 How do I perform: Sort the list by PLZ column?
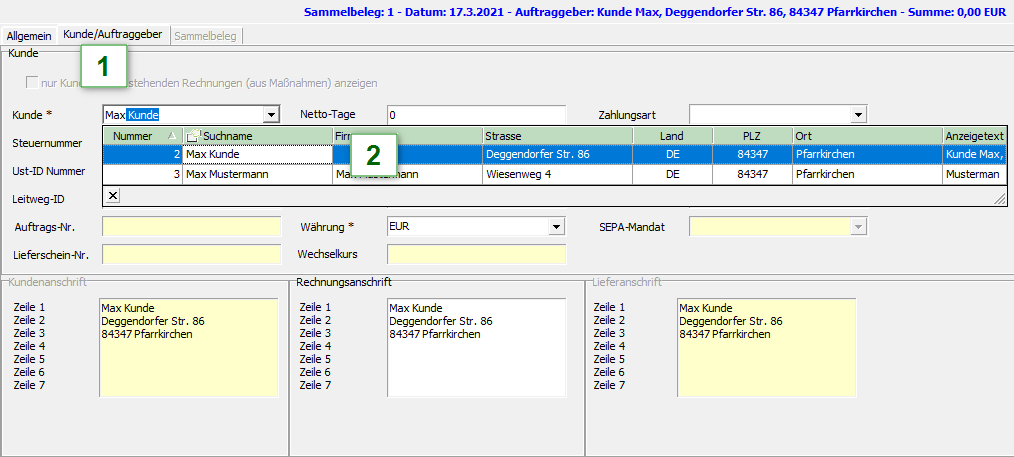pos(751,135)
